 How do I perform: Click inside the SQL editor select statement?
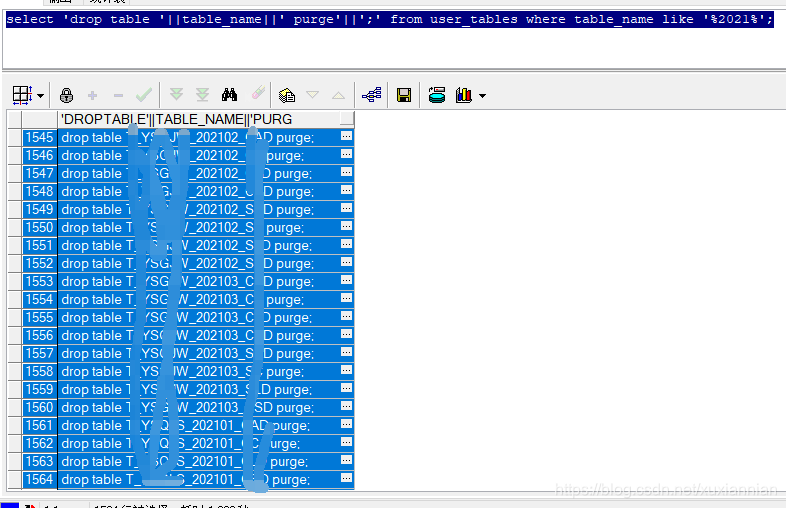point(389,20)
